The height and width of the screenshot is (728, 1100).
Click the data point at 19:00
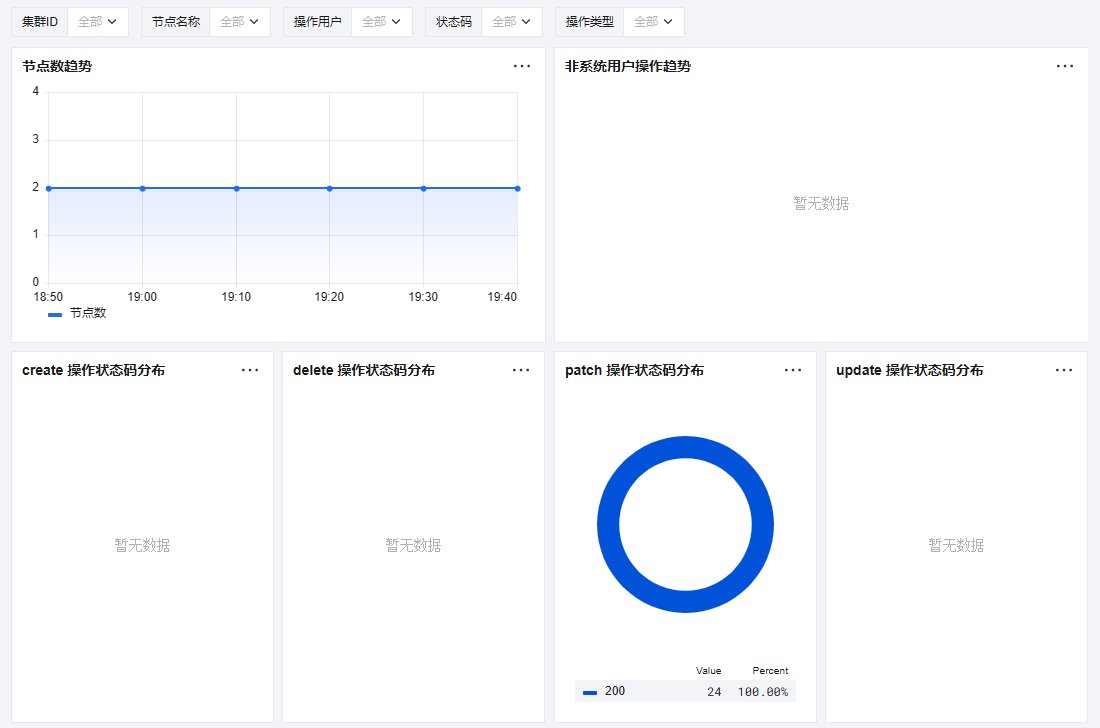[x=143, y=188]
